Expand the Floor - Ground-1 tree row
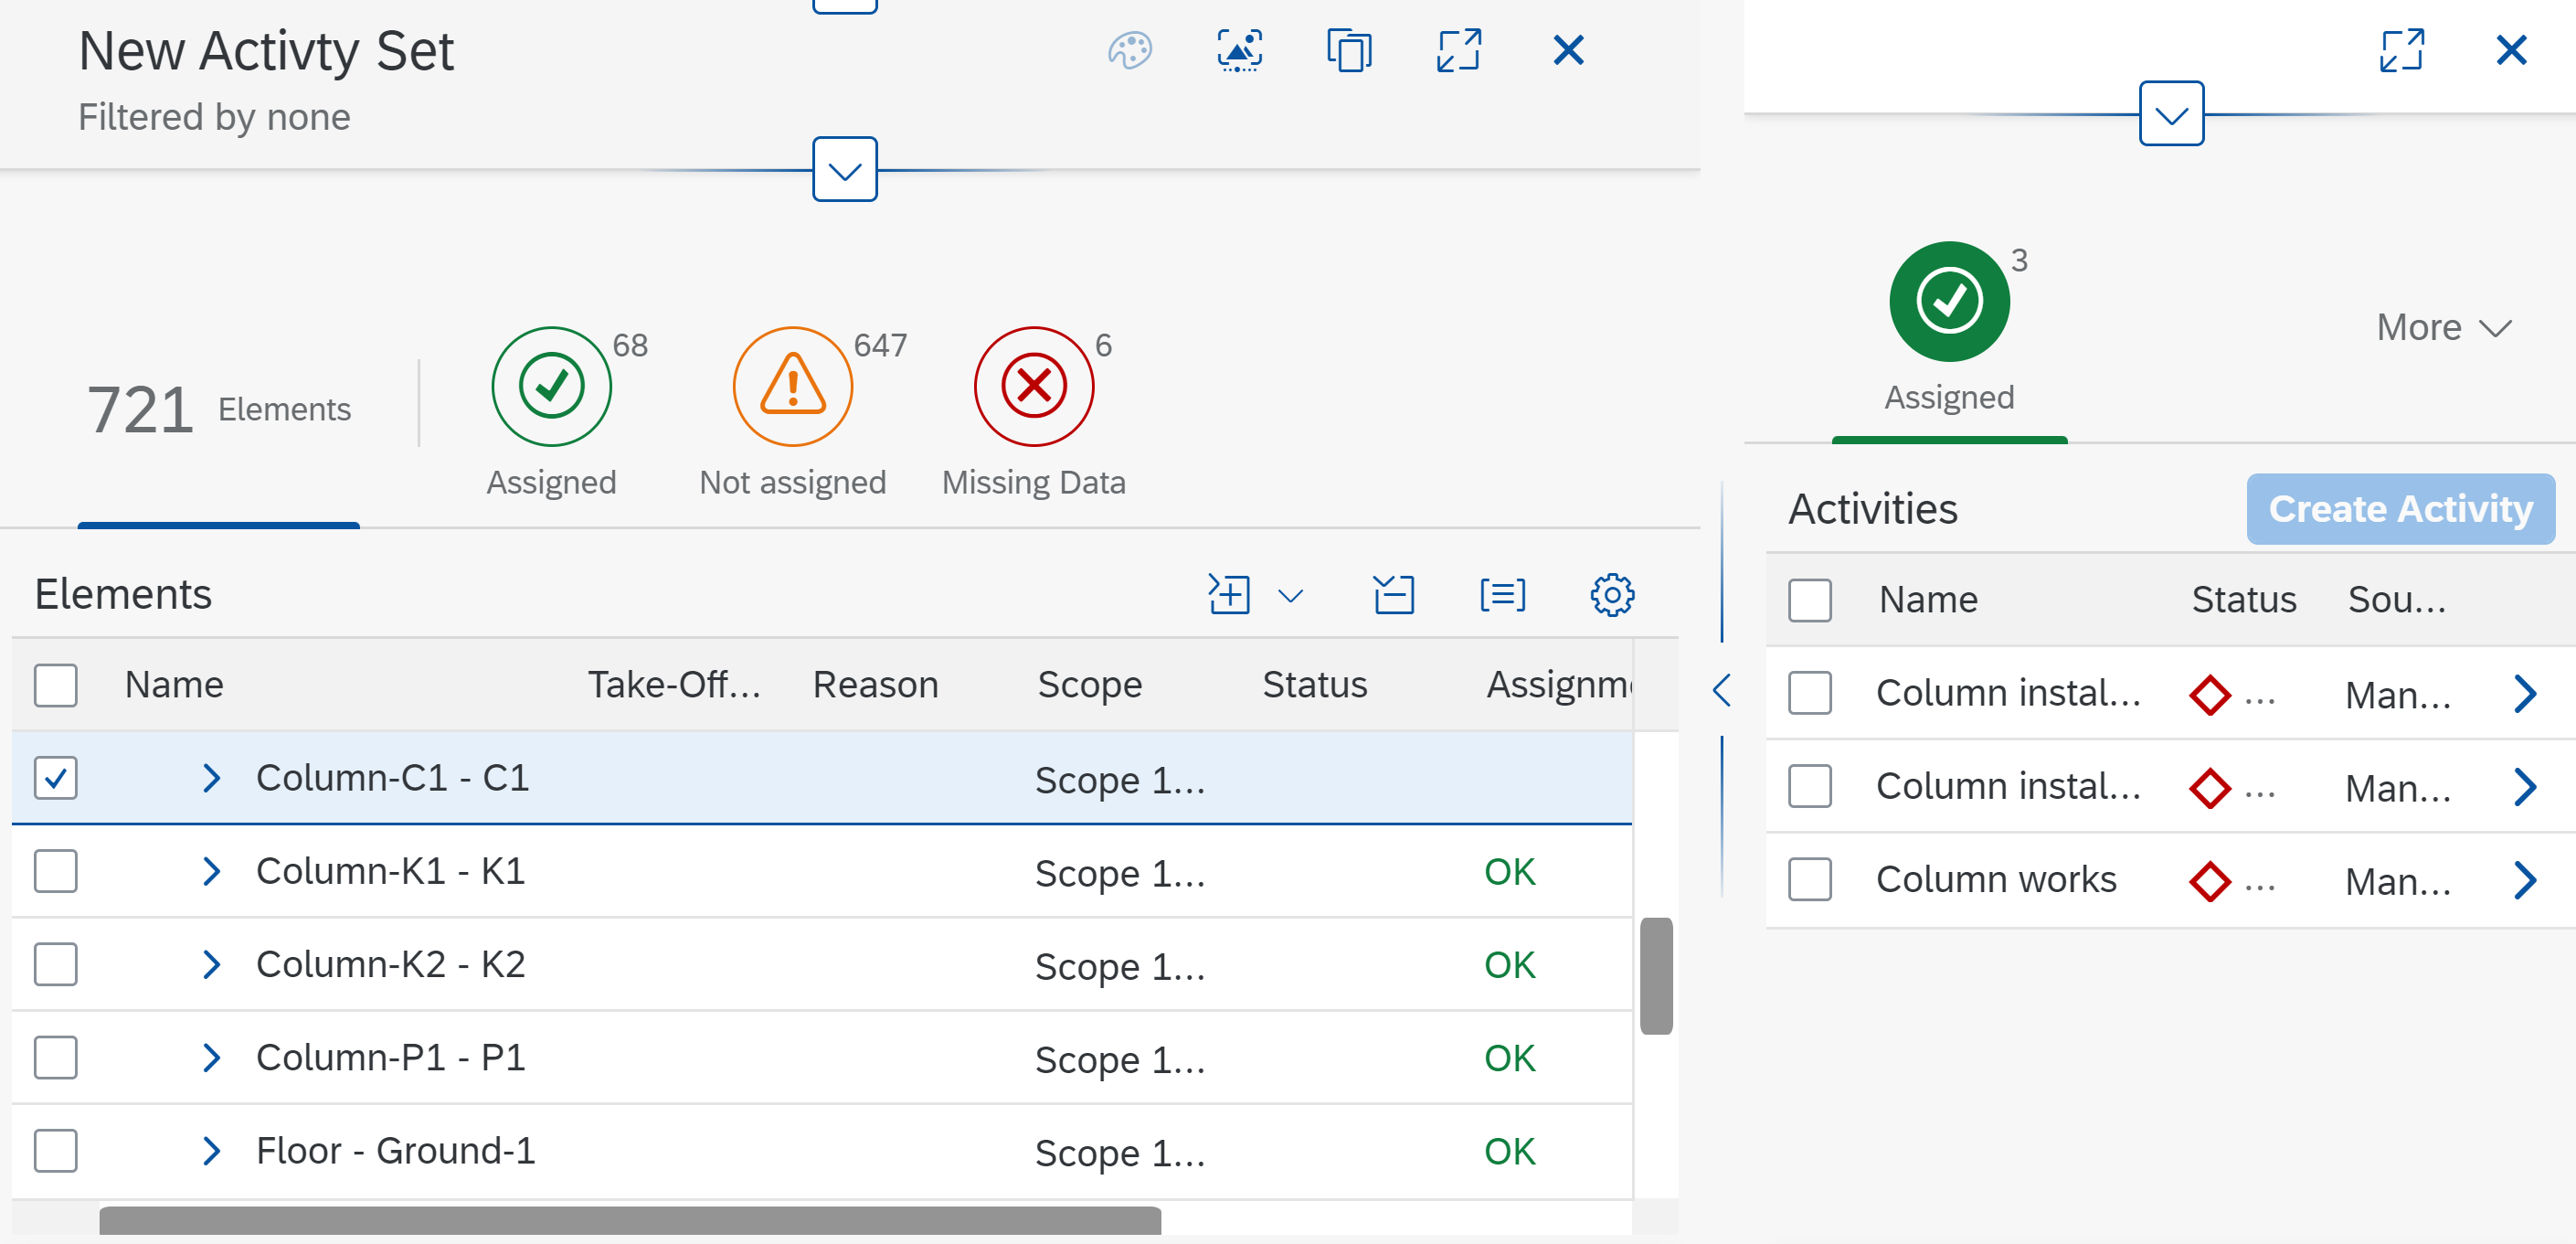 tap(211, 1151)
